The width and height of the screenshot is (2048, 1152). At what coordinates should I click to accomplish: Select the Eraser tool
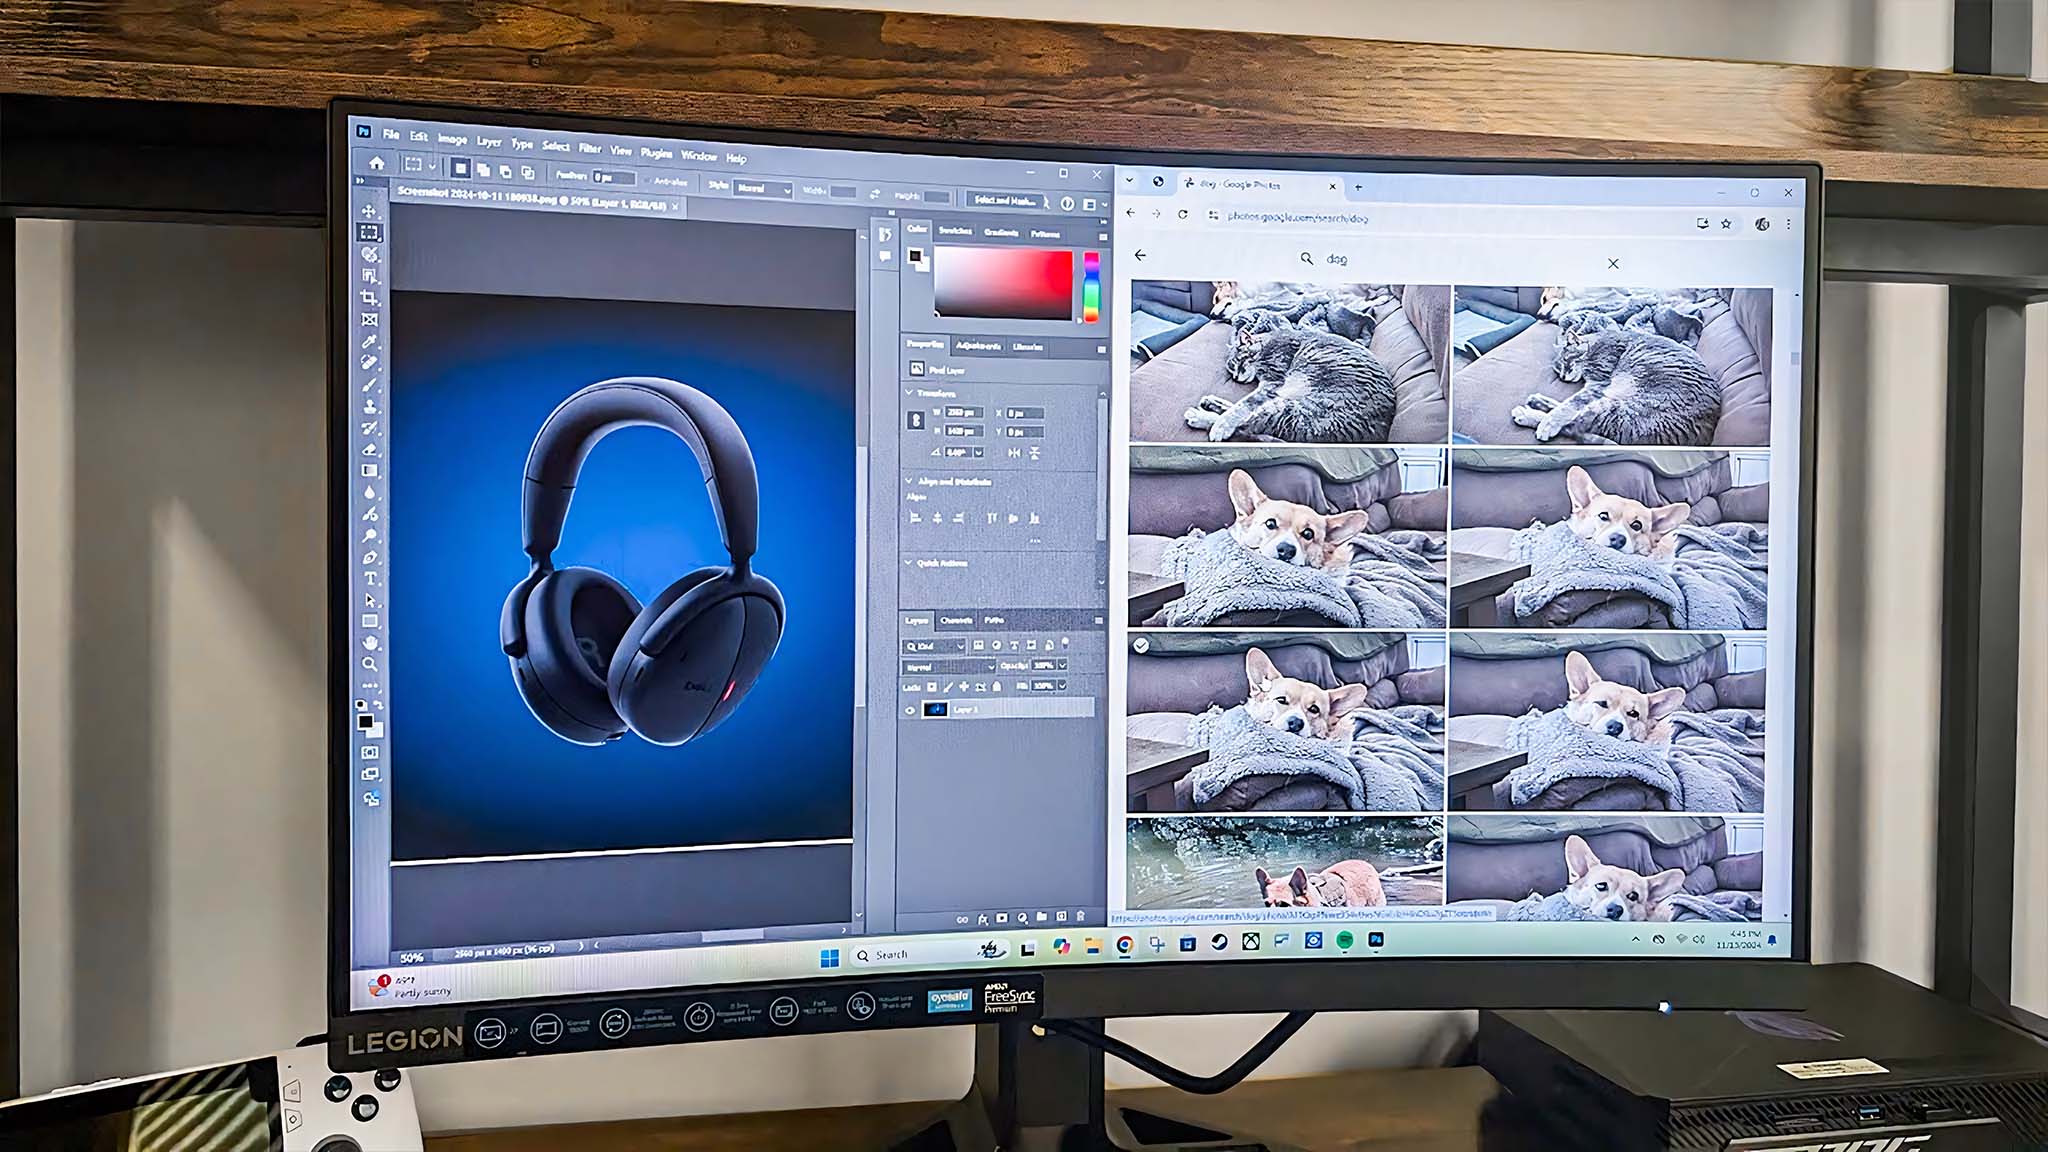369,449
